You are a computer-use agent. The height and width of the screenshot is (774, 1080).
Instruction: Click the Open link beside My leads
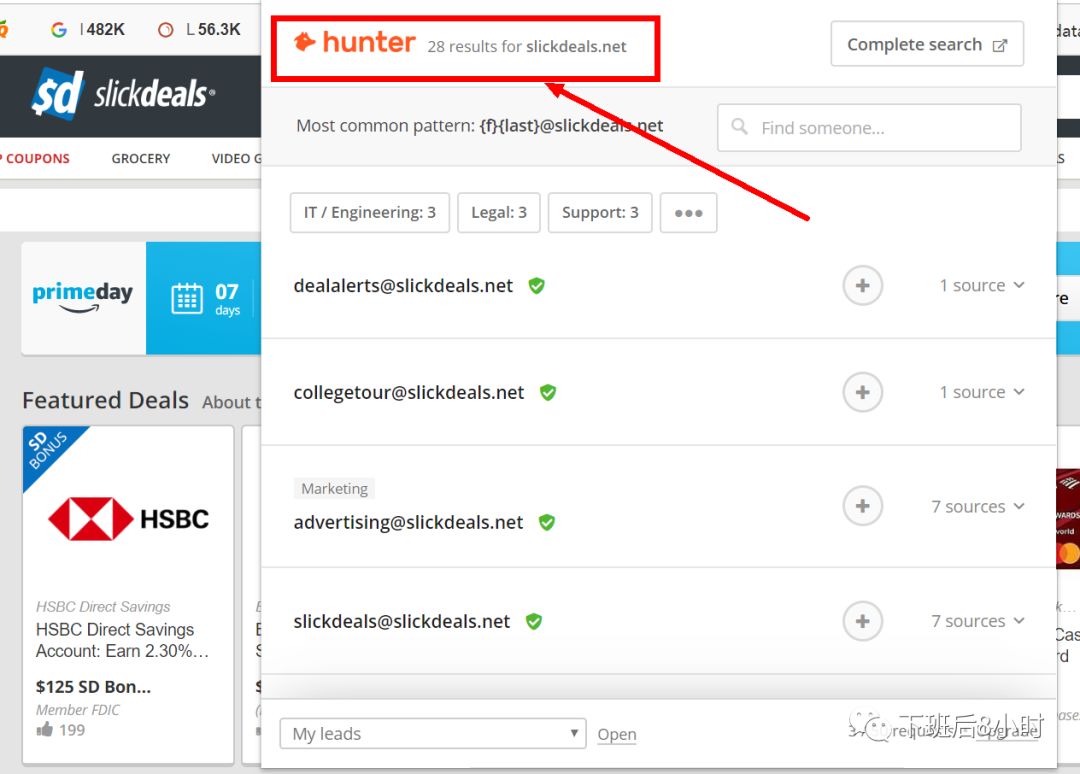click(x=616, y=734)
